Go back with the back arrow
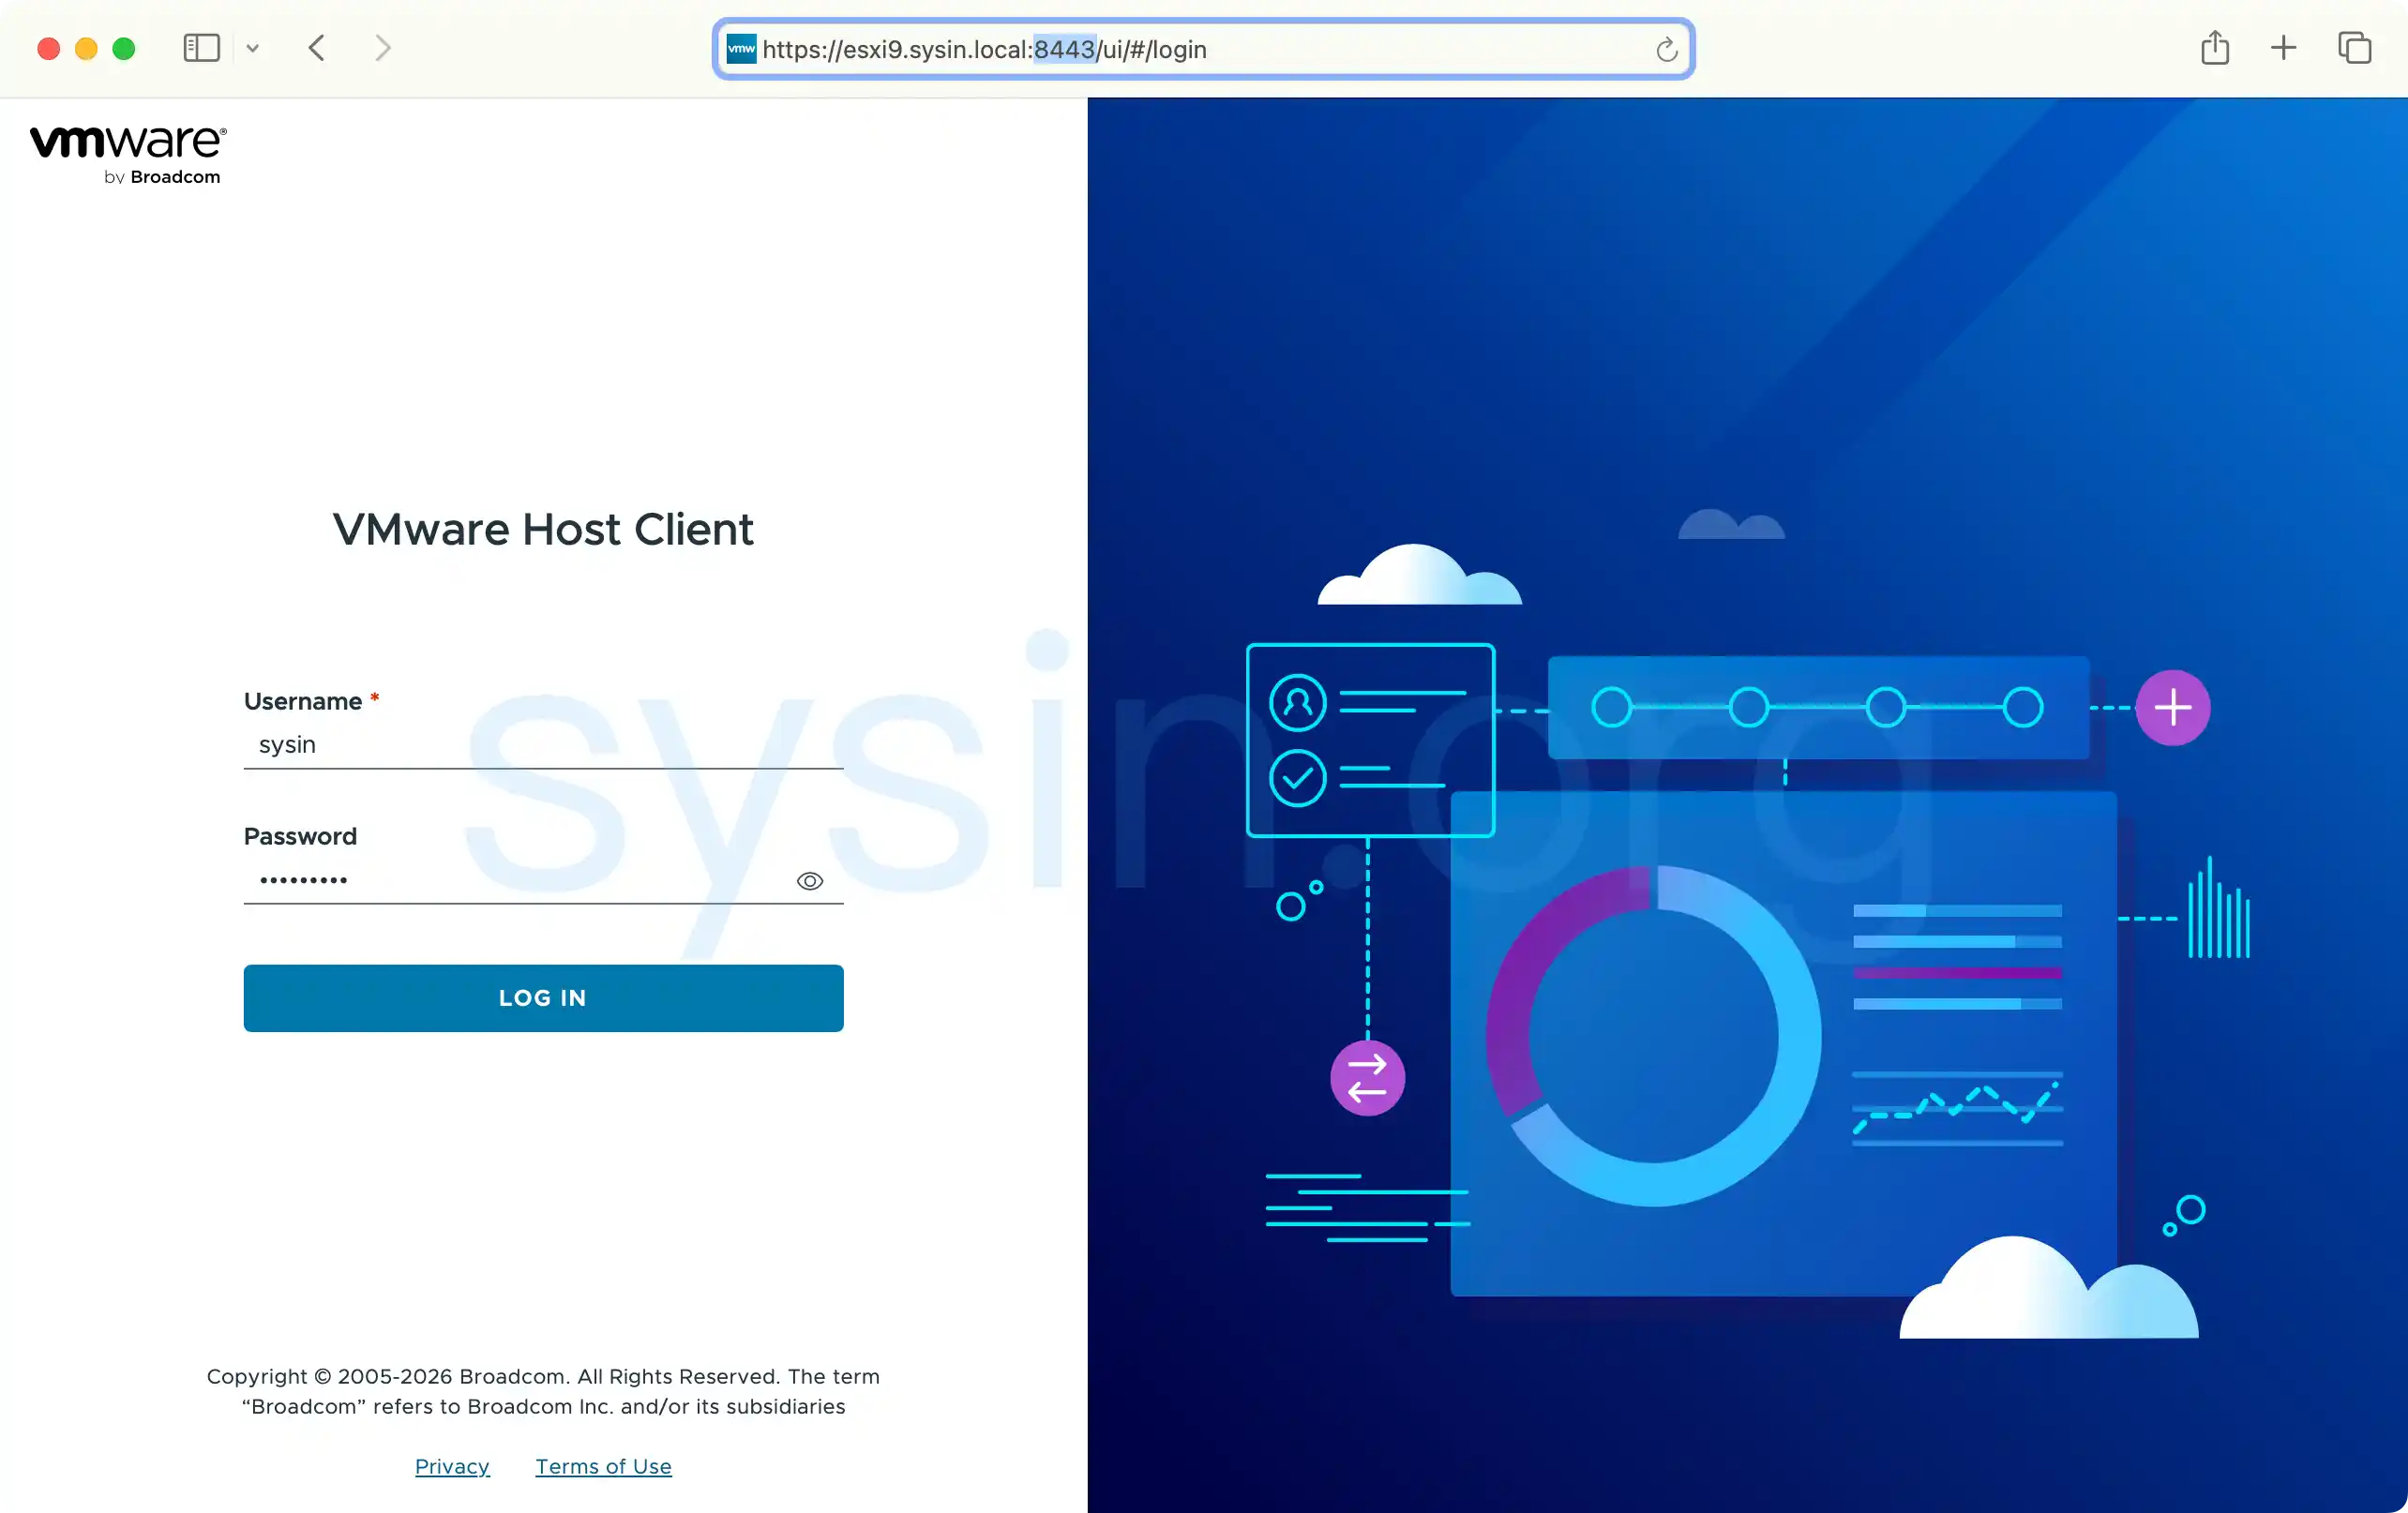Image resolution: width=2408 pixels, height=1513 pixels. 317,48
